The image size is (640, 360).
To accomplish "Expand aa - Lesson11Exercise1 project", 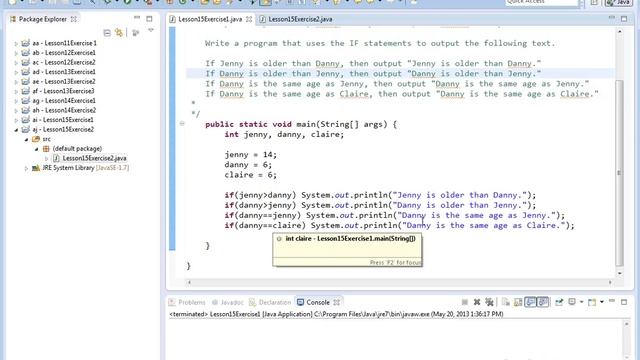I will point(16,43).
